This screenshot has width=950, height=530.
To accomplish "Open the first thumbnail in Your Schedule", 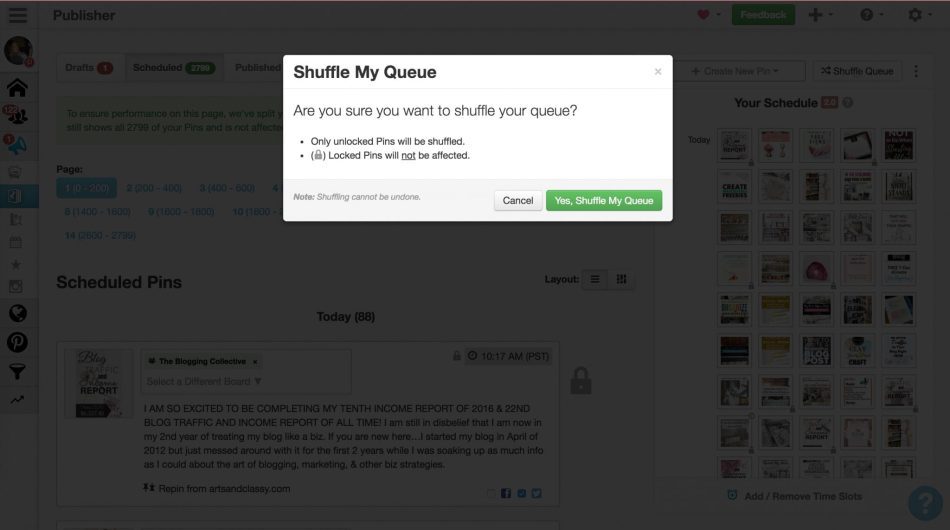I will click(x=734, y=143).
